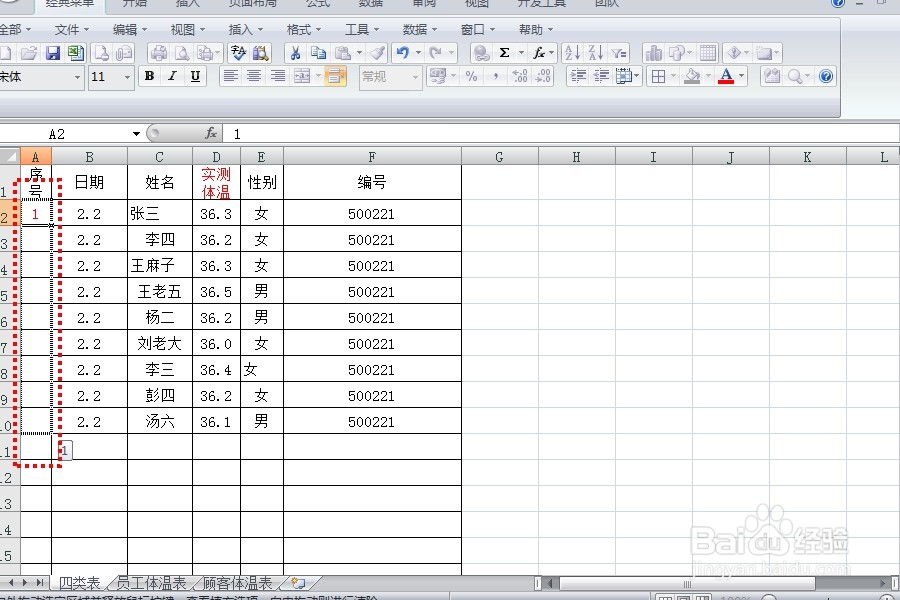Click the Insert Worksheet button after sheet tabs
Screen dimensions: 900x600
297,581
